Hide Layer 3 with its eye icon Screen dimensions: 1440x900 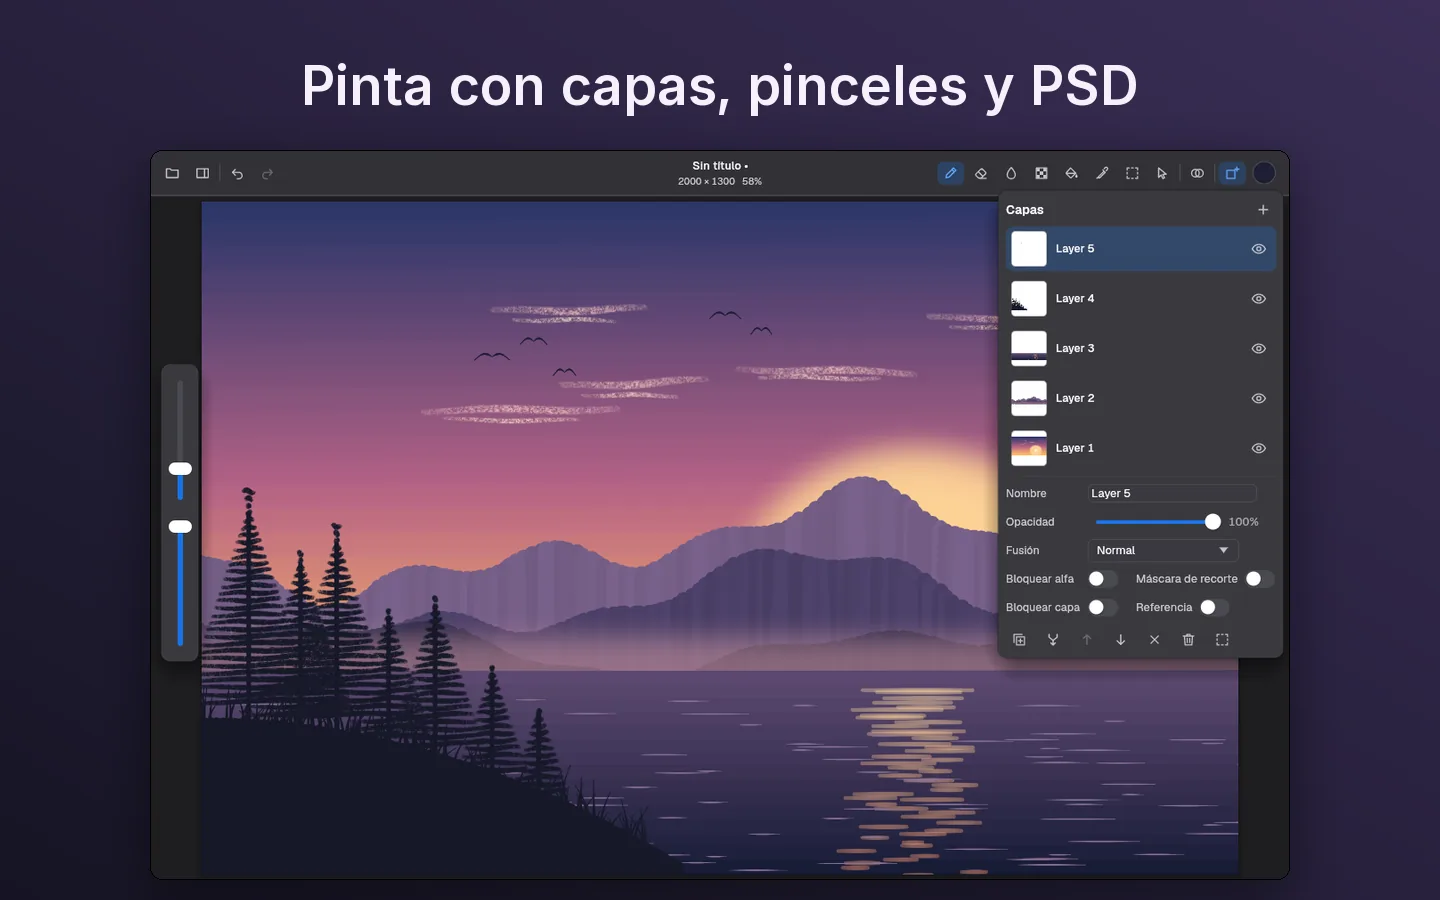pos(1259,349)
